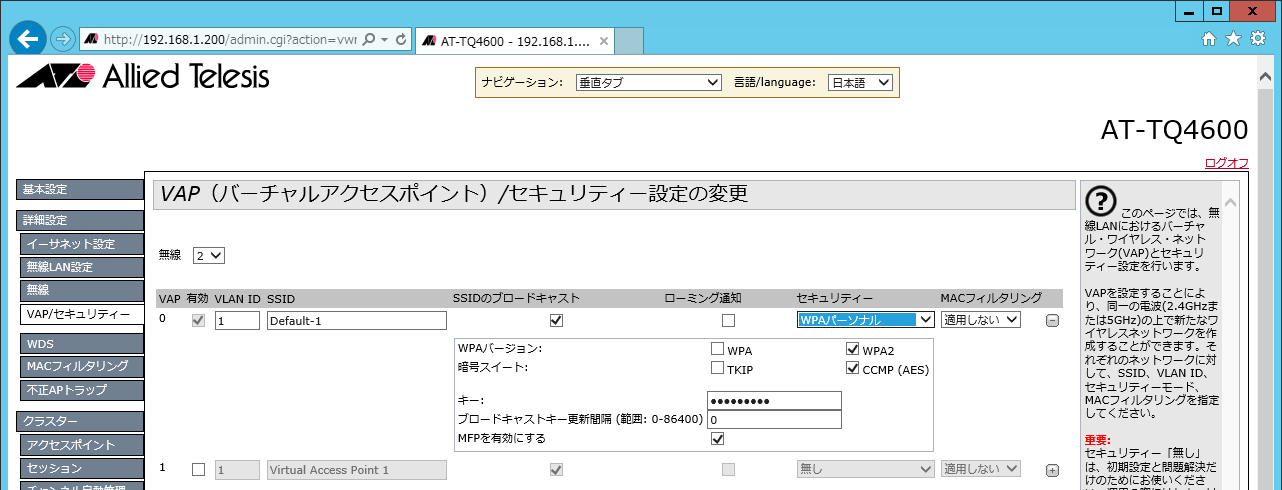Click the minus icon on VAP 0 row

[x=1052, y=321]
